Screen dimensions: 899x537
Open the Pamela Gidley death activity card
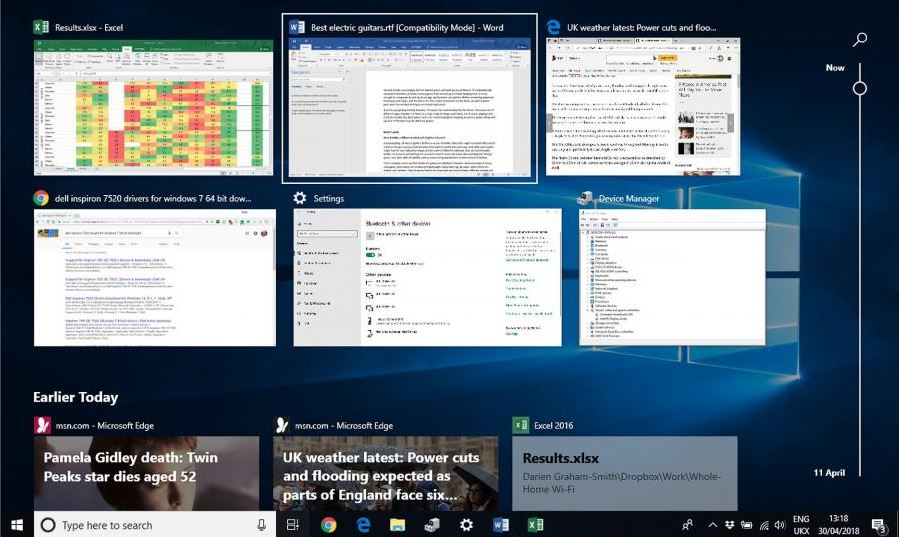147,474
